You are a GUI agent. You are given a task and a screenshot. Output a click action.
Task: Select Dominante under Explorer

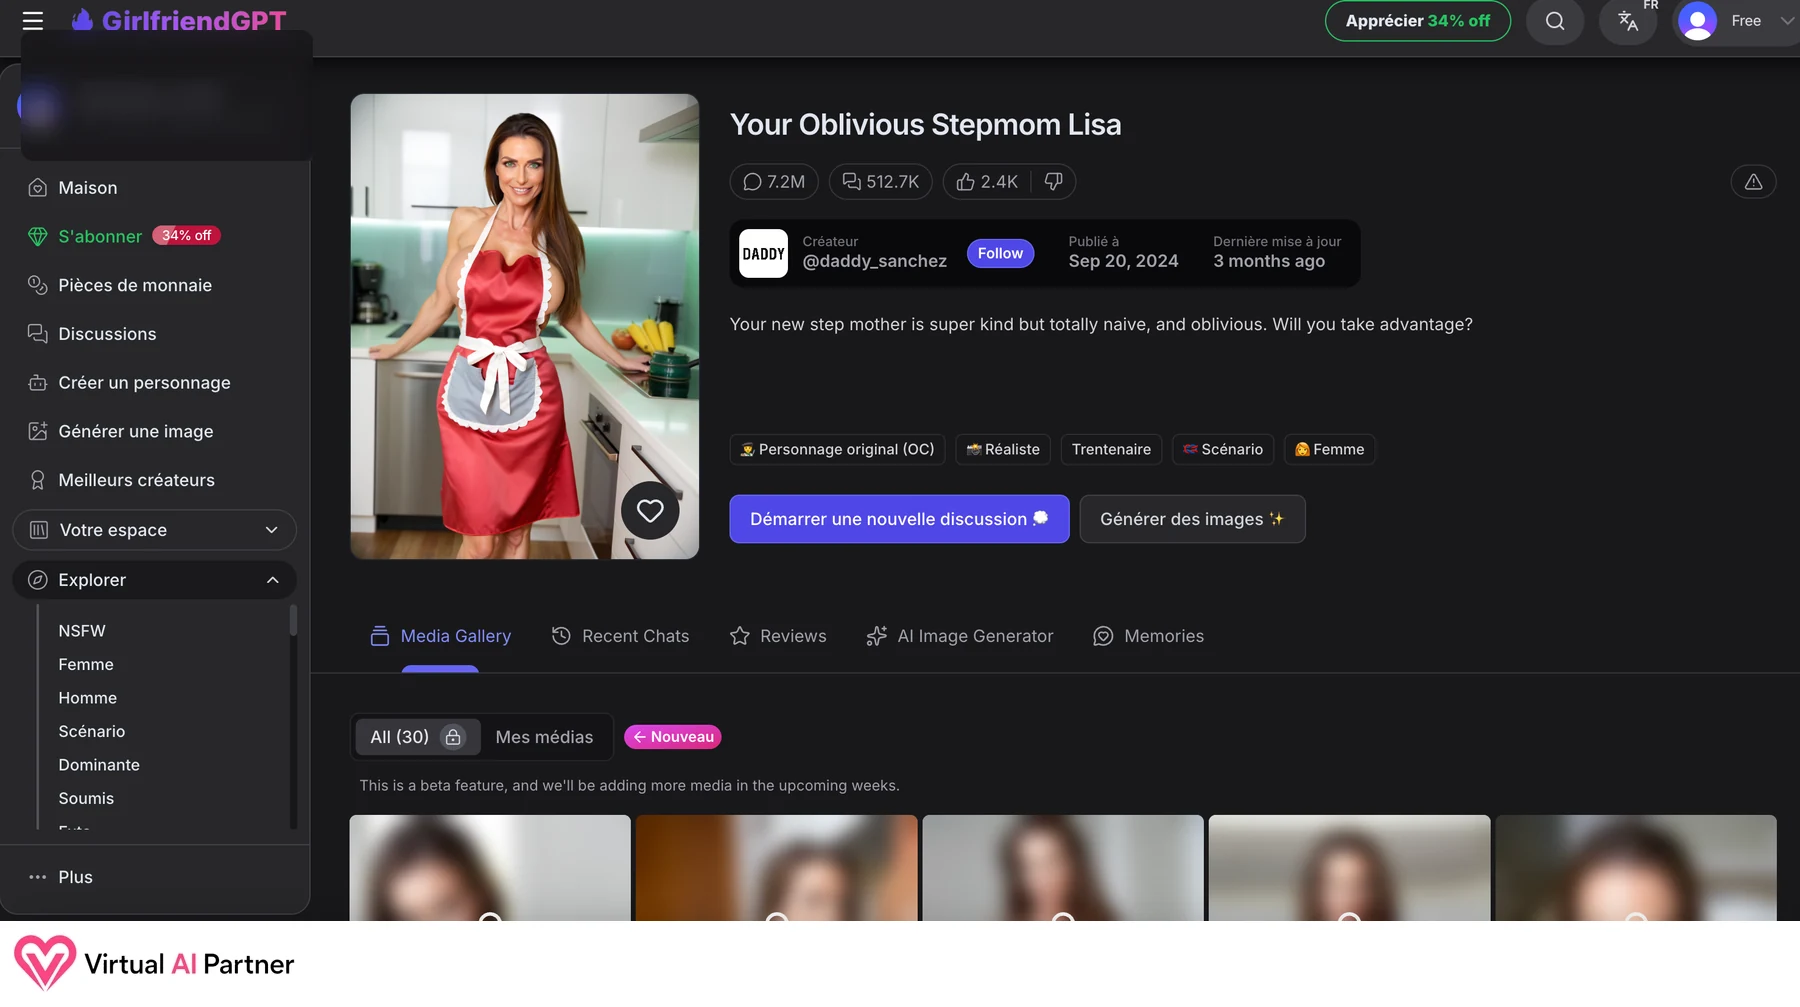point(99,765)
